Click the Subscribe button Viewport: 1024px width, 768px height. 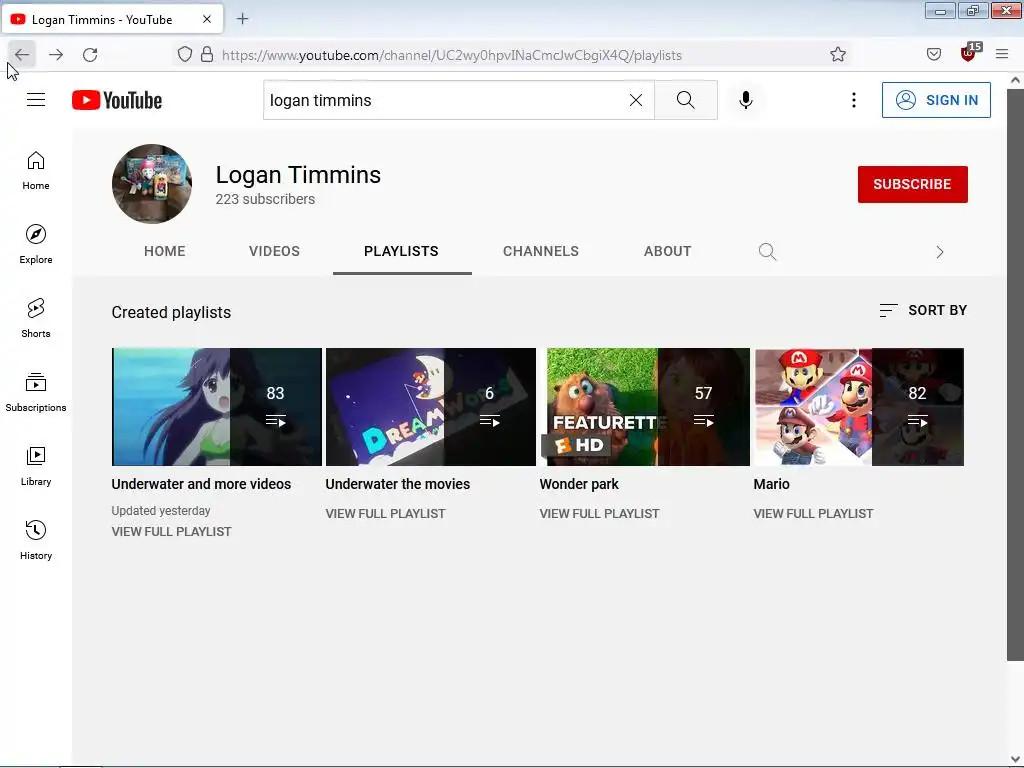coord(912,184)
